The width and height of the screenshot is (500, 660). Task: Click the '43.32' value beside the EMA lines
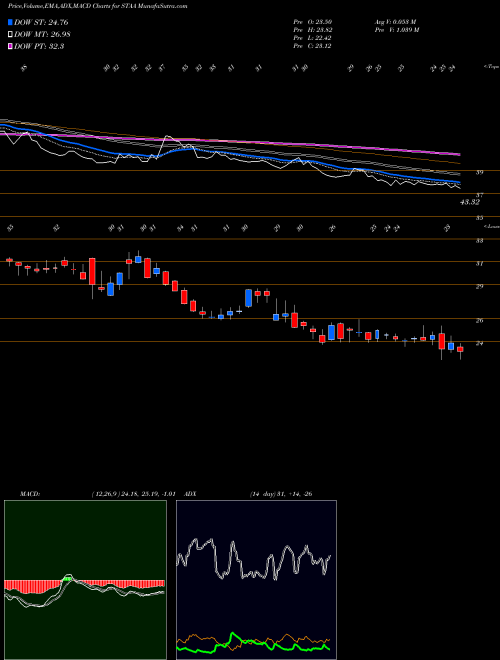[x=470, y=202]
